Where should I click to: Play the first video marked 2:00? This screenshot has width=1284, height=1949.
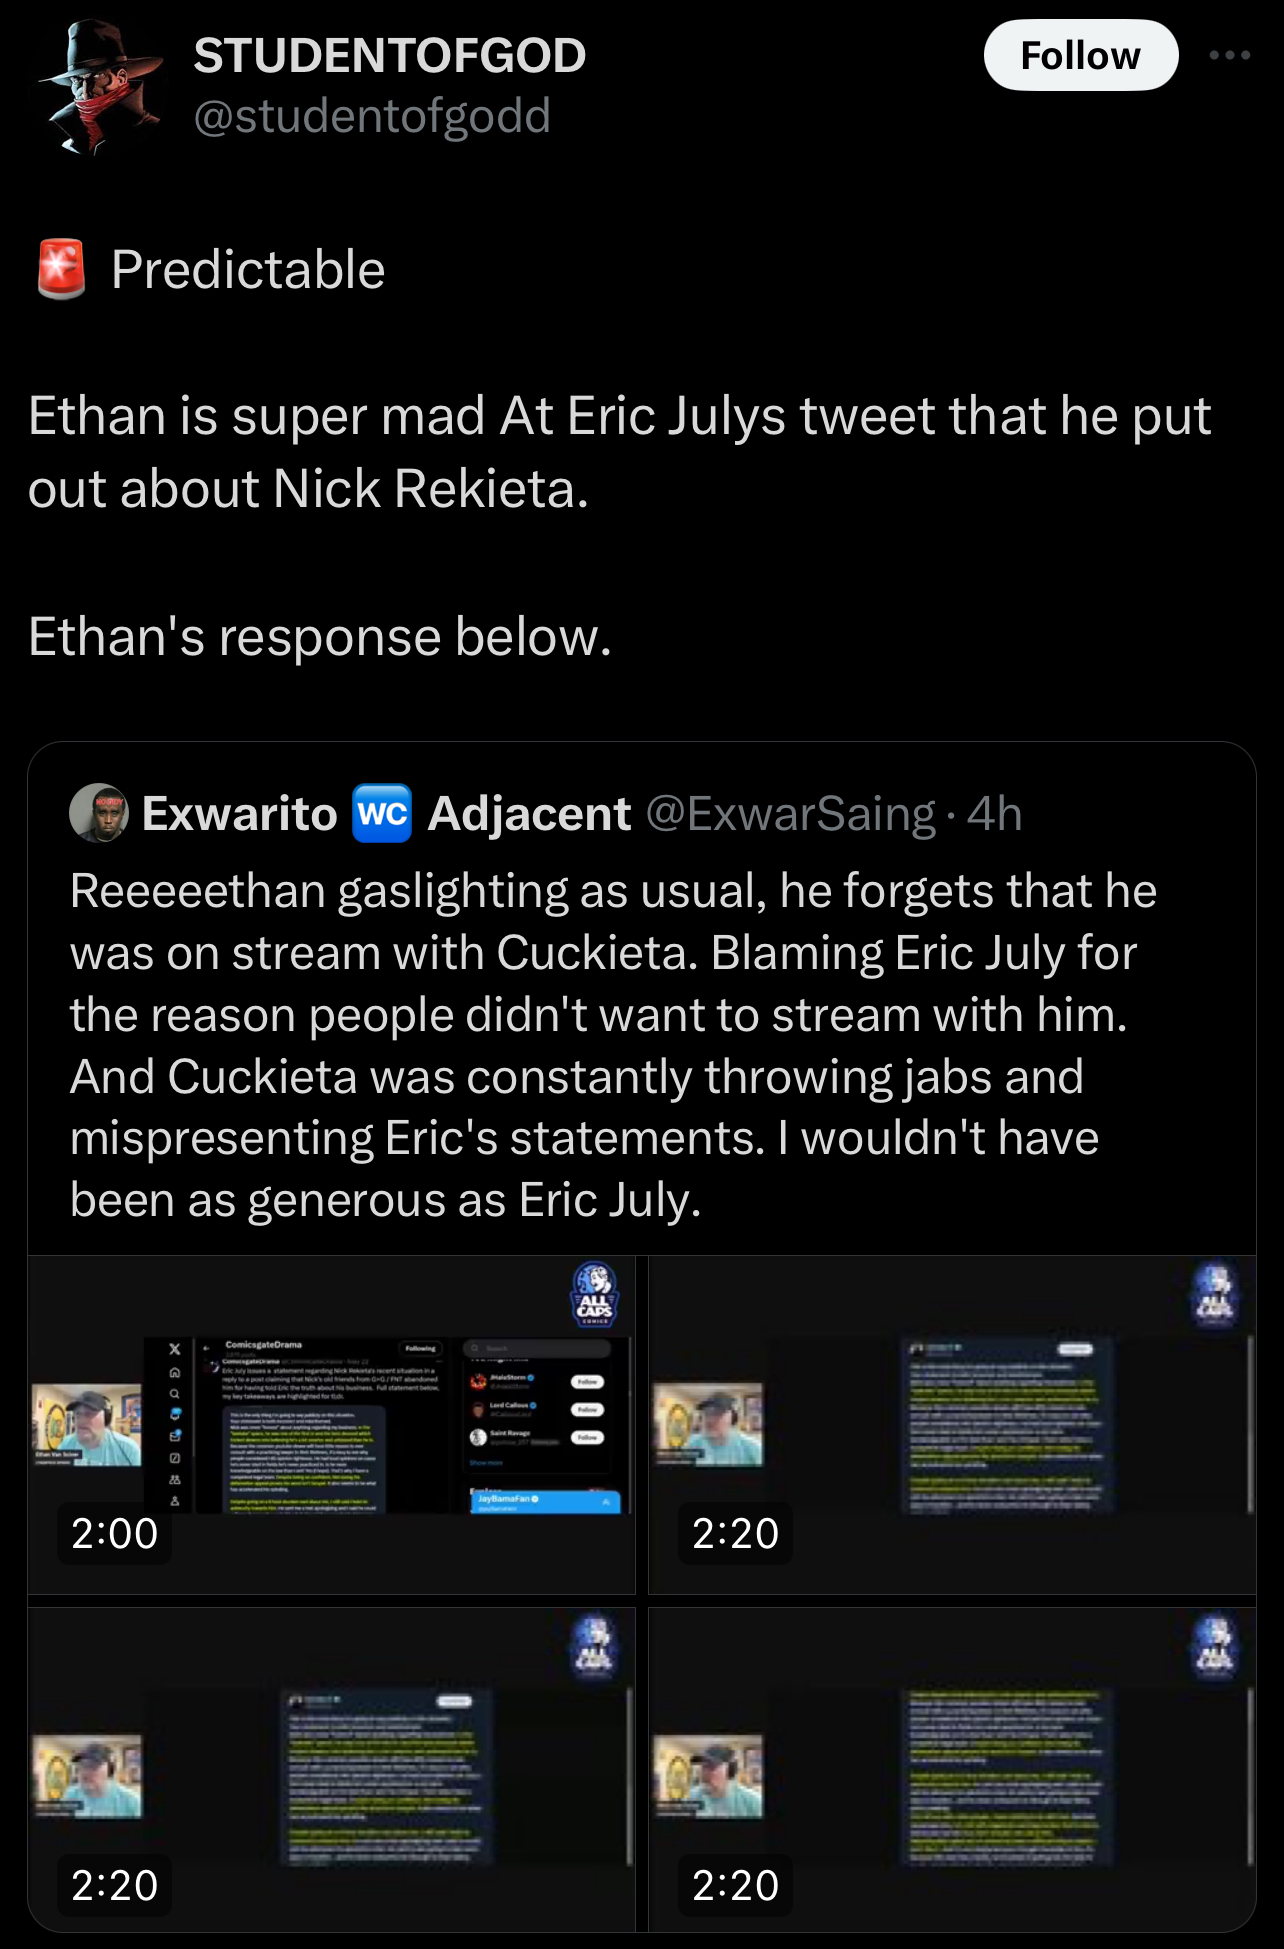coord(331,1425)
